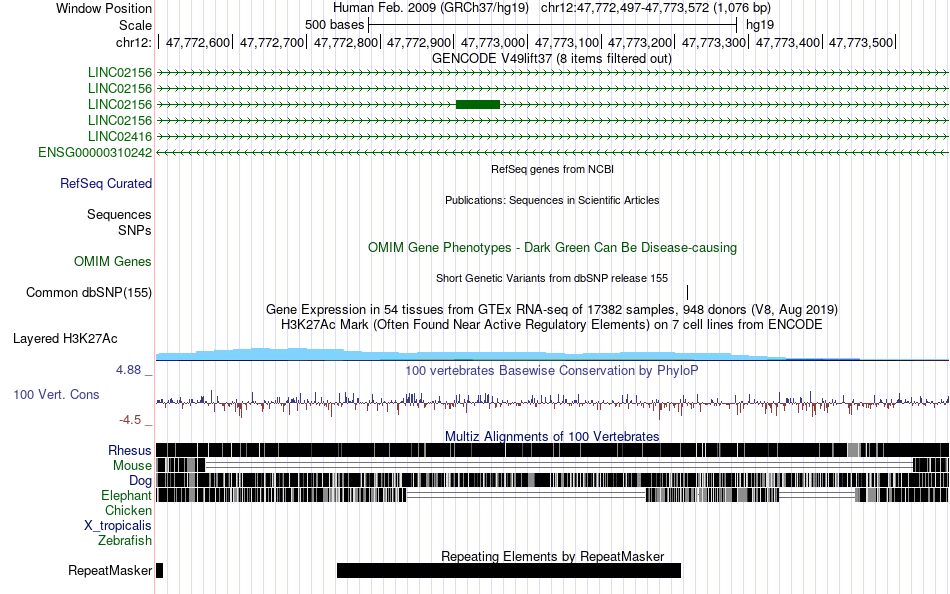Click the 47,773,000 ruler position
The image size is (950, 594).
coord(493,42)
